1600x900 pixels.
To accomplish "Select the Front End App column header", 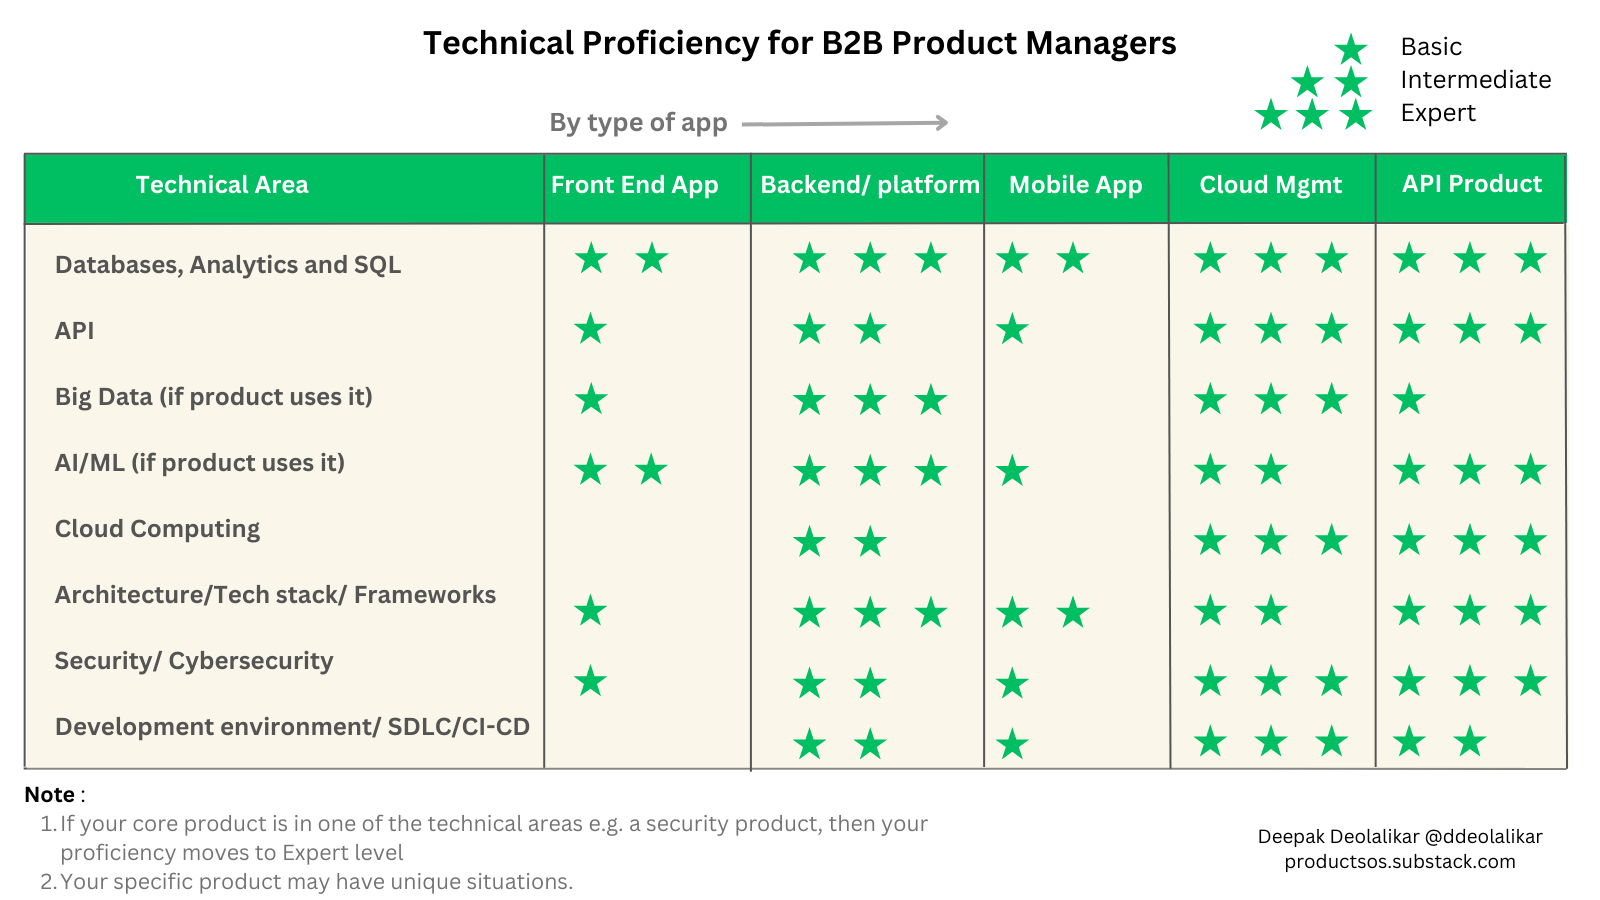I will [x=635, y=185].
